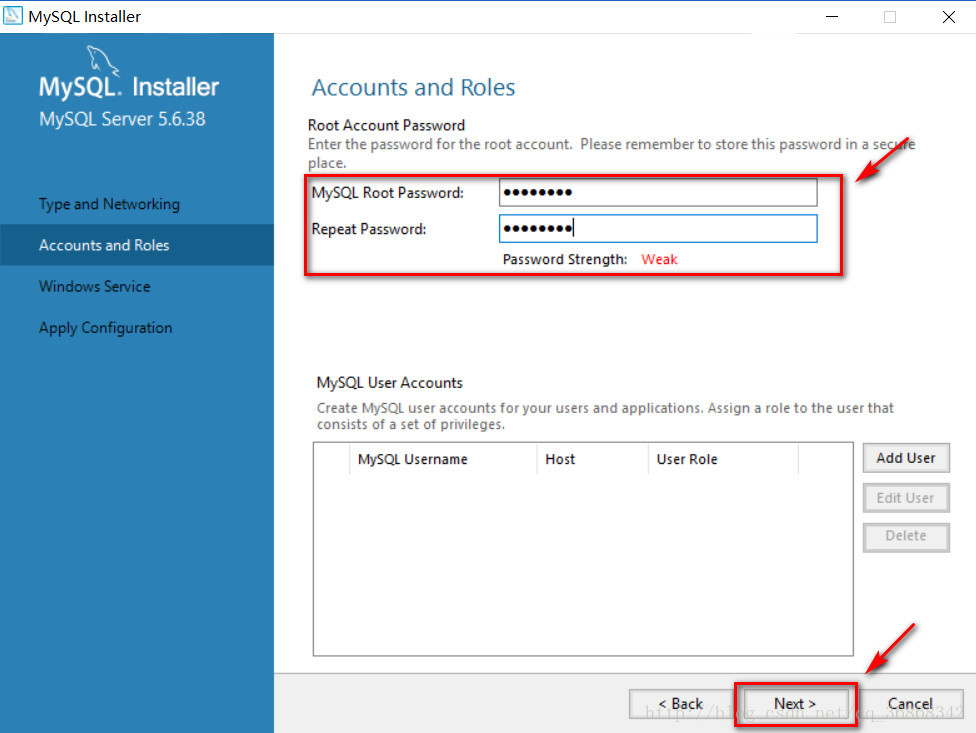Viewport: 976px width, 733px height.
Task: Maximize the installer window
Action: click(x=889, y=17)
